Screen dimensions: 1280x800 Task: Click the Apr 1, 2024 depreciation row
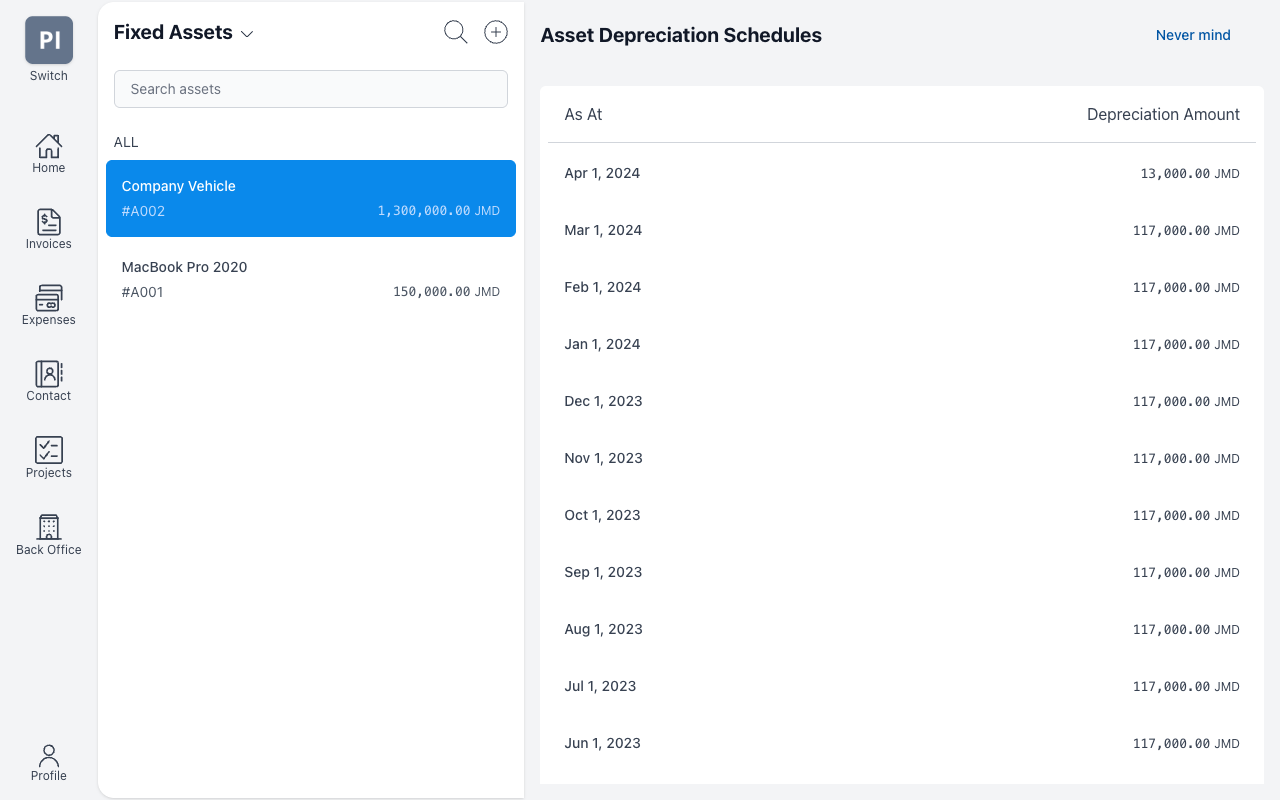901,173
